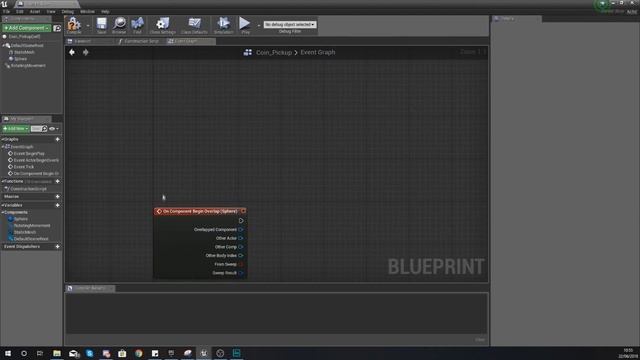Viewport: 640px width, 360px height.
Task: Open the Add New dropdown in My Blueprint
Action: pos(16,129)
